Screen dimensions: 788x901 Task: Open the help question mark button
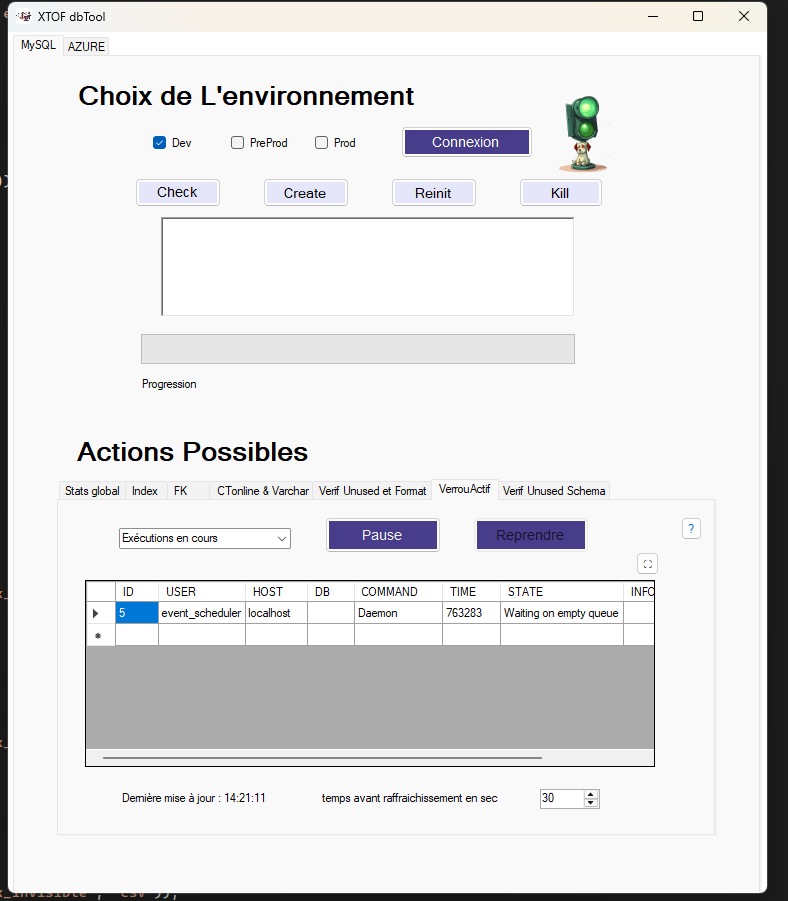pyautogui.click(x=691, y=528)
